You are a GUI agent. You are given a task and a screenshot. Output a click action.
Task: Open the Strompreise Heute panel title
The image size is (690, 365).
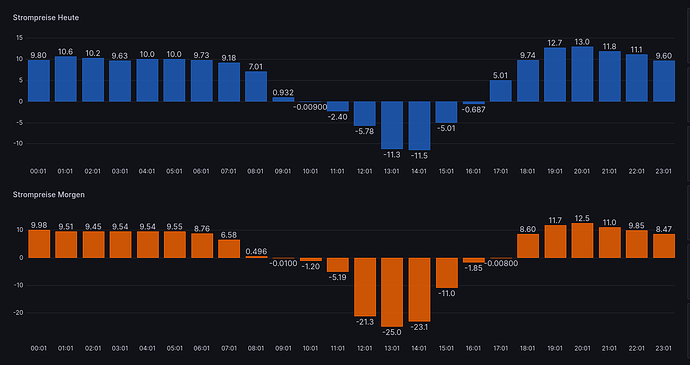point(46,18)
